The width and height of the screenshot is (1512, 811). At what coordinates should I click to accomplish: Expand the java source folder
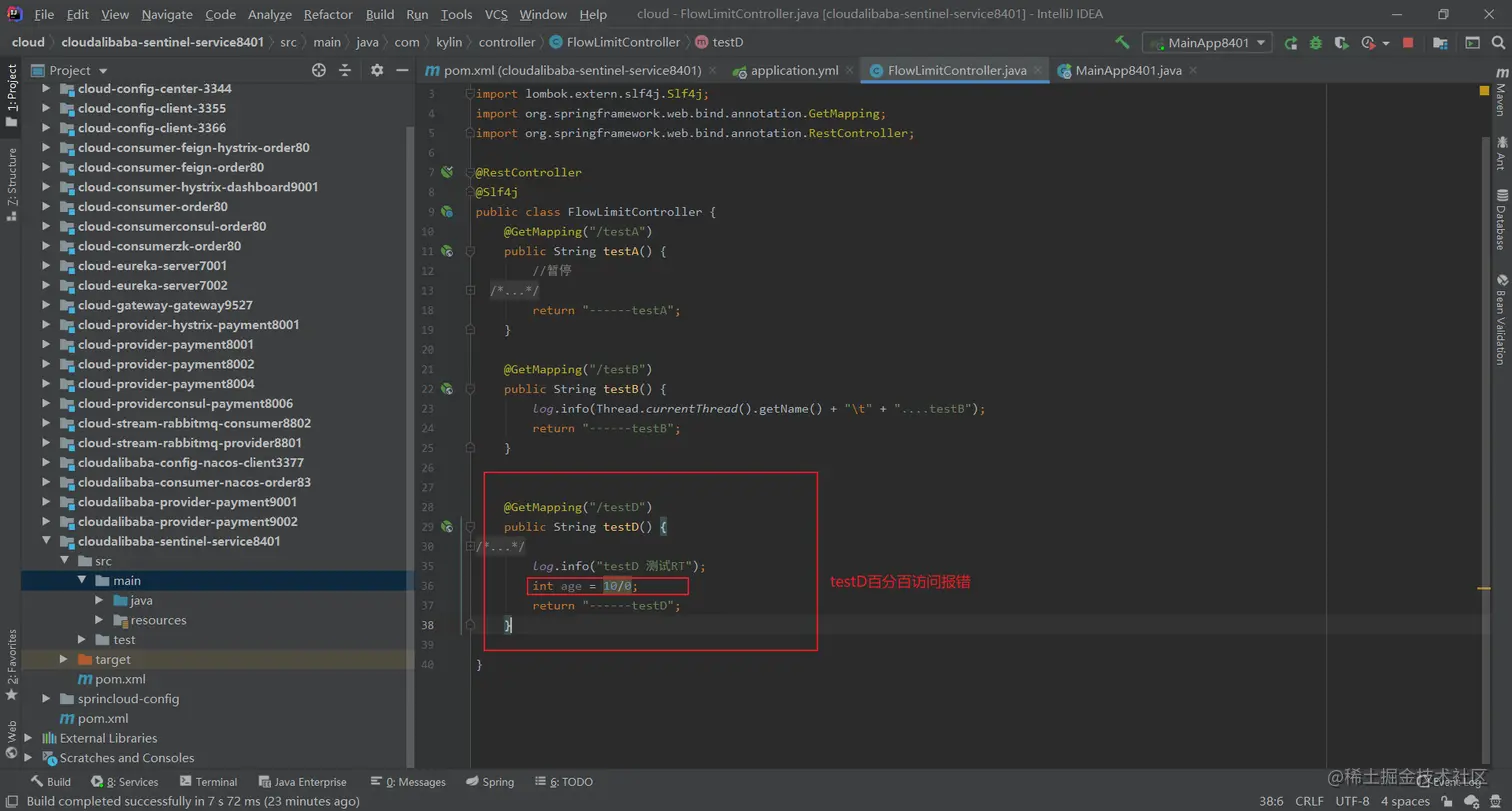pos(99,600)
